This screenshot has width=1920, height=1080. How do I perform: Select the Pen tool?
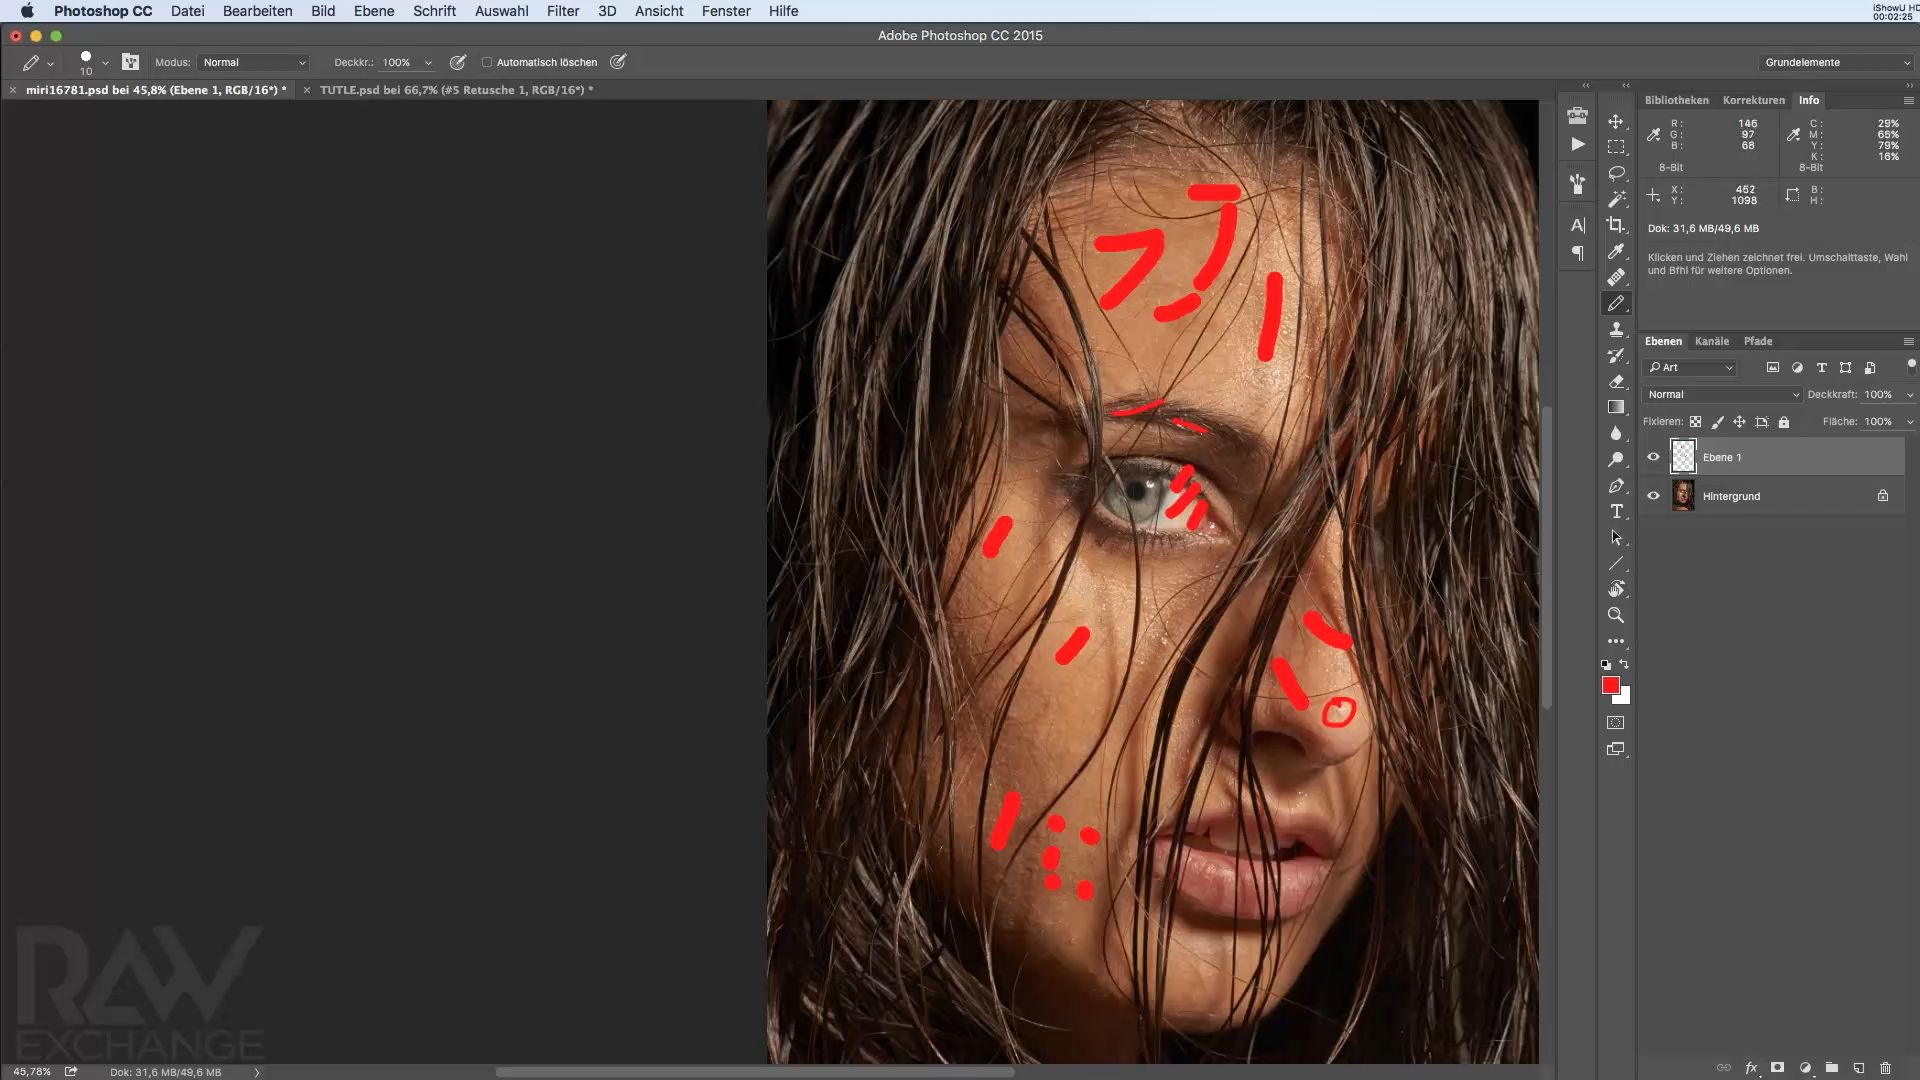[1616, 485]
